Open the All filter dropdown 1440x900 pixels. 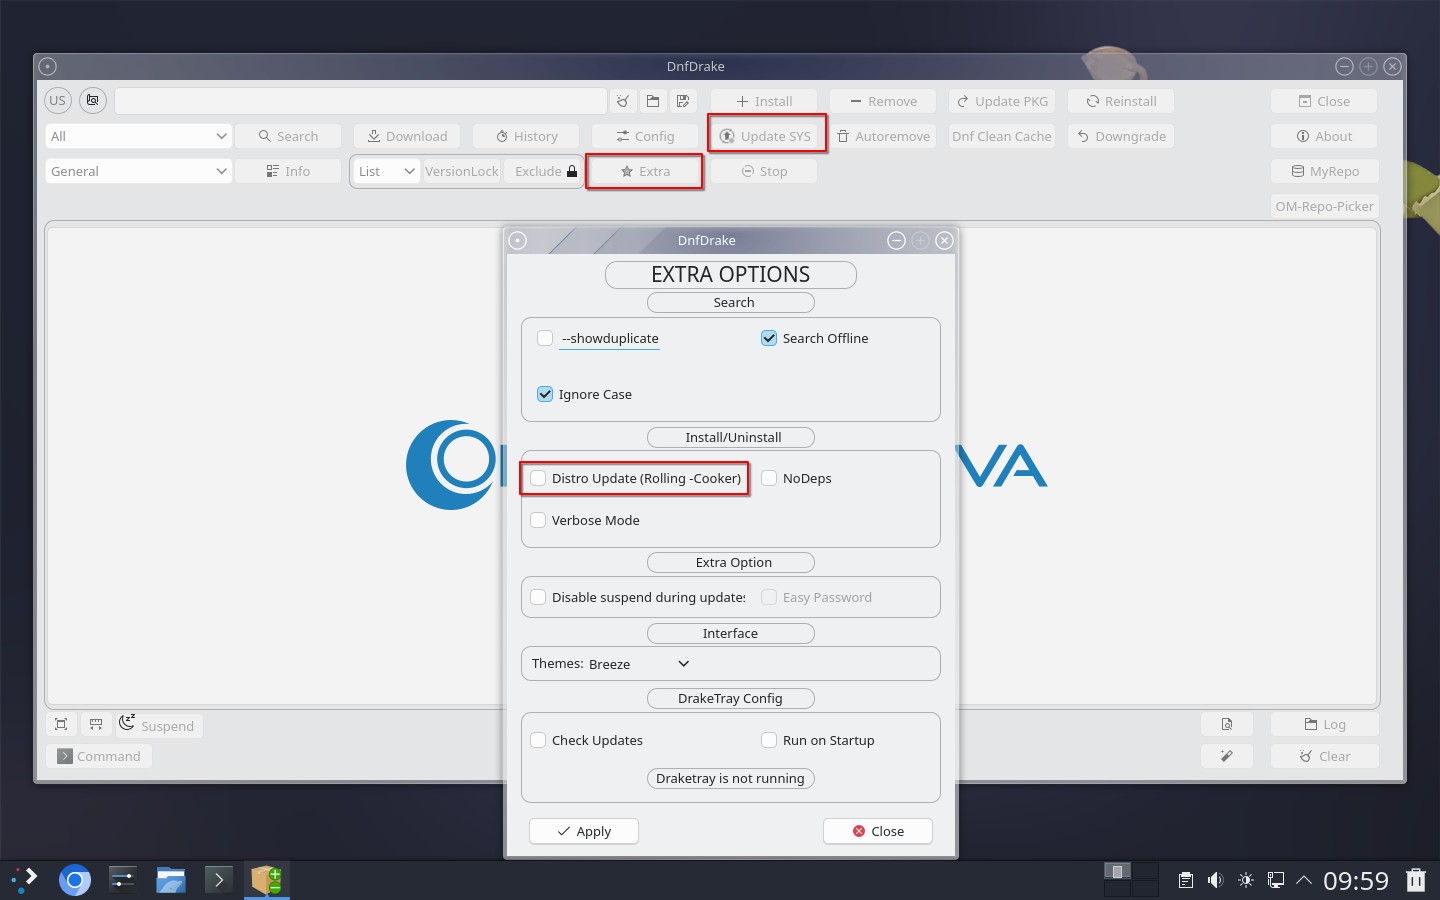click(x=139, y=136)
